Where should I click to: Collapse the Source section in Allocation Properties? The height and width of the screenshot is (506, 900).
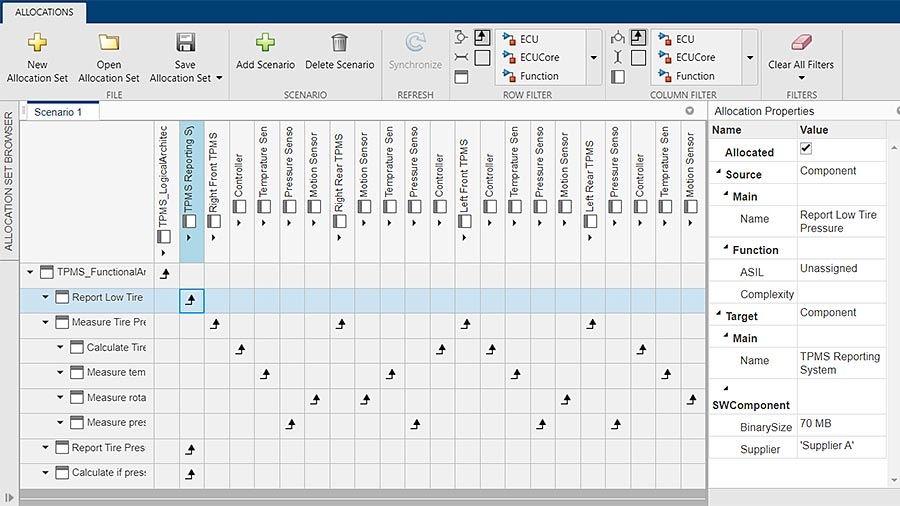pos(717,175)
